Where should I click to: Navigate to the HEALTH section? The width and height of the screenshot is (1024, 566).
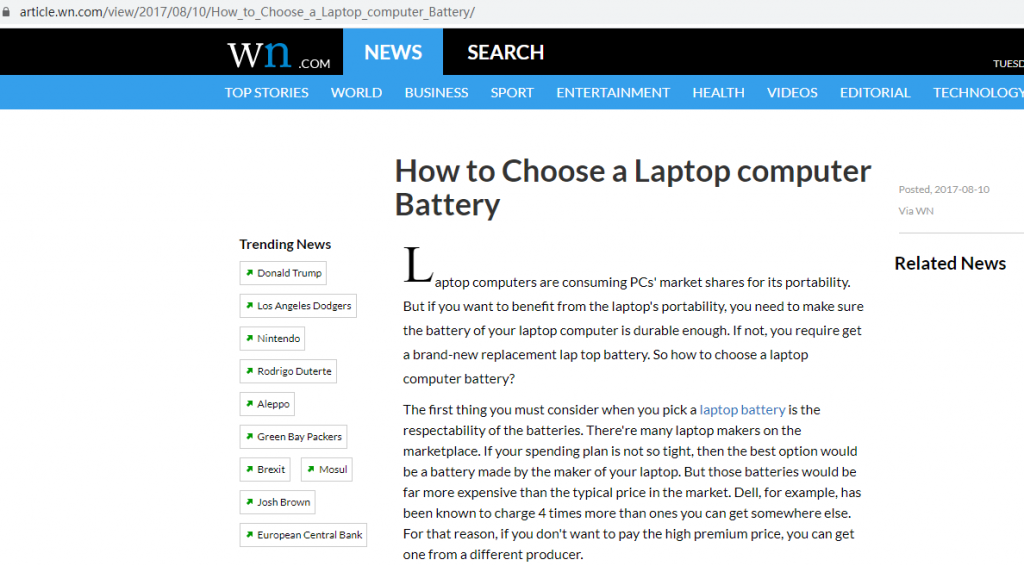point(718,92)
